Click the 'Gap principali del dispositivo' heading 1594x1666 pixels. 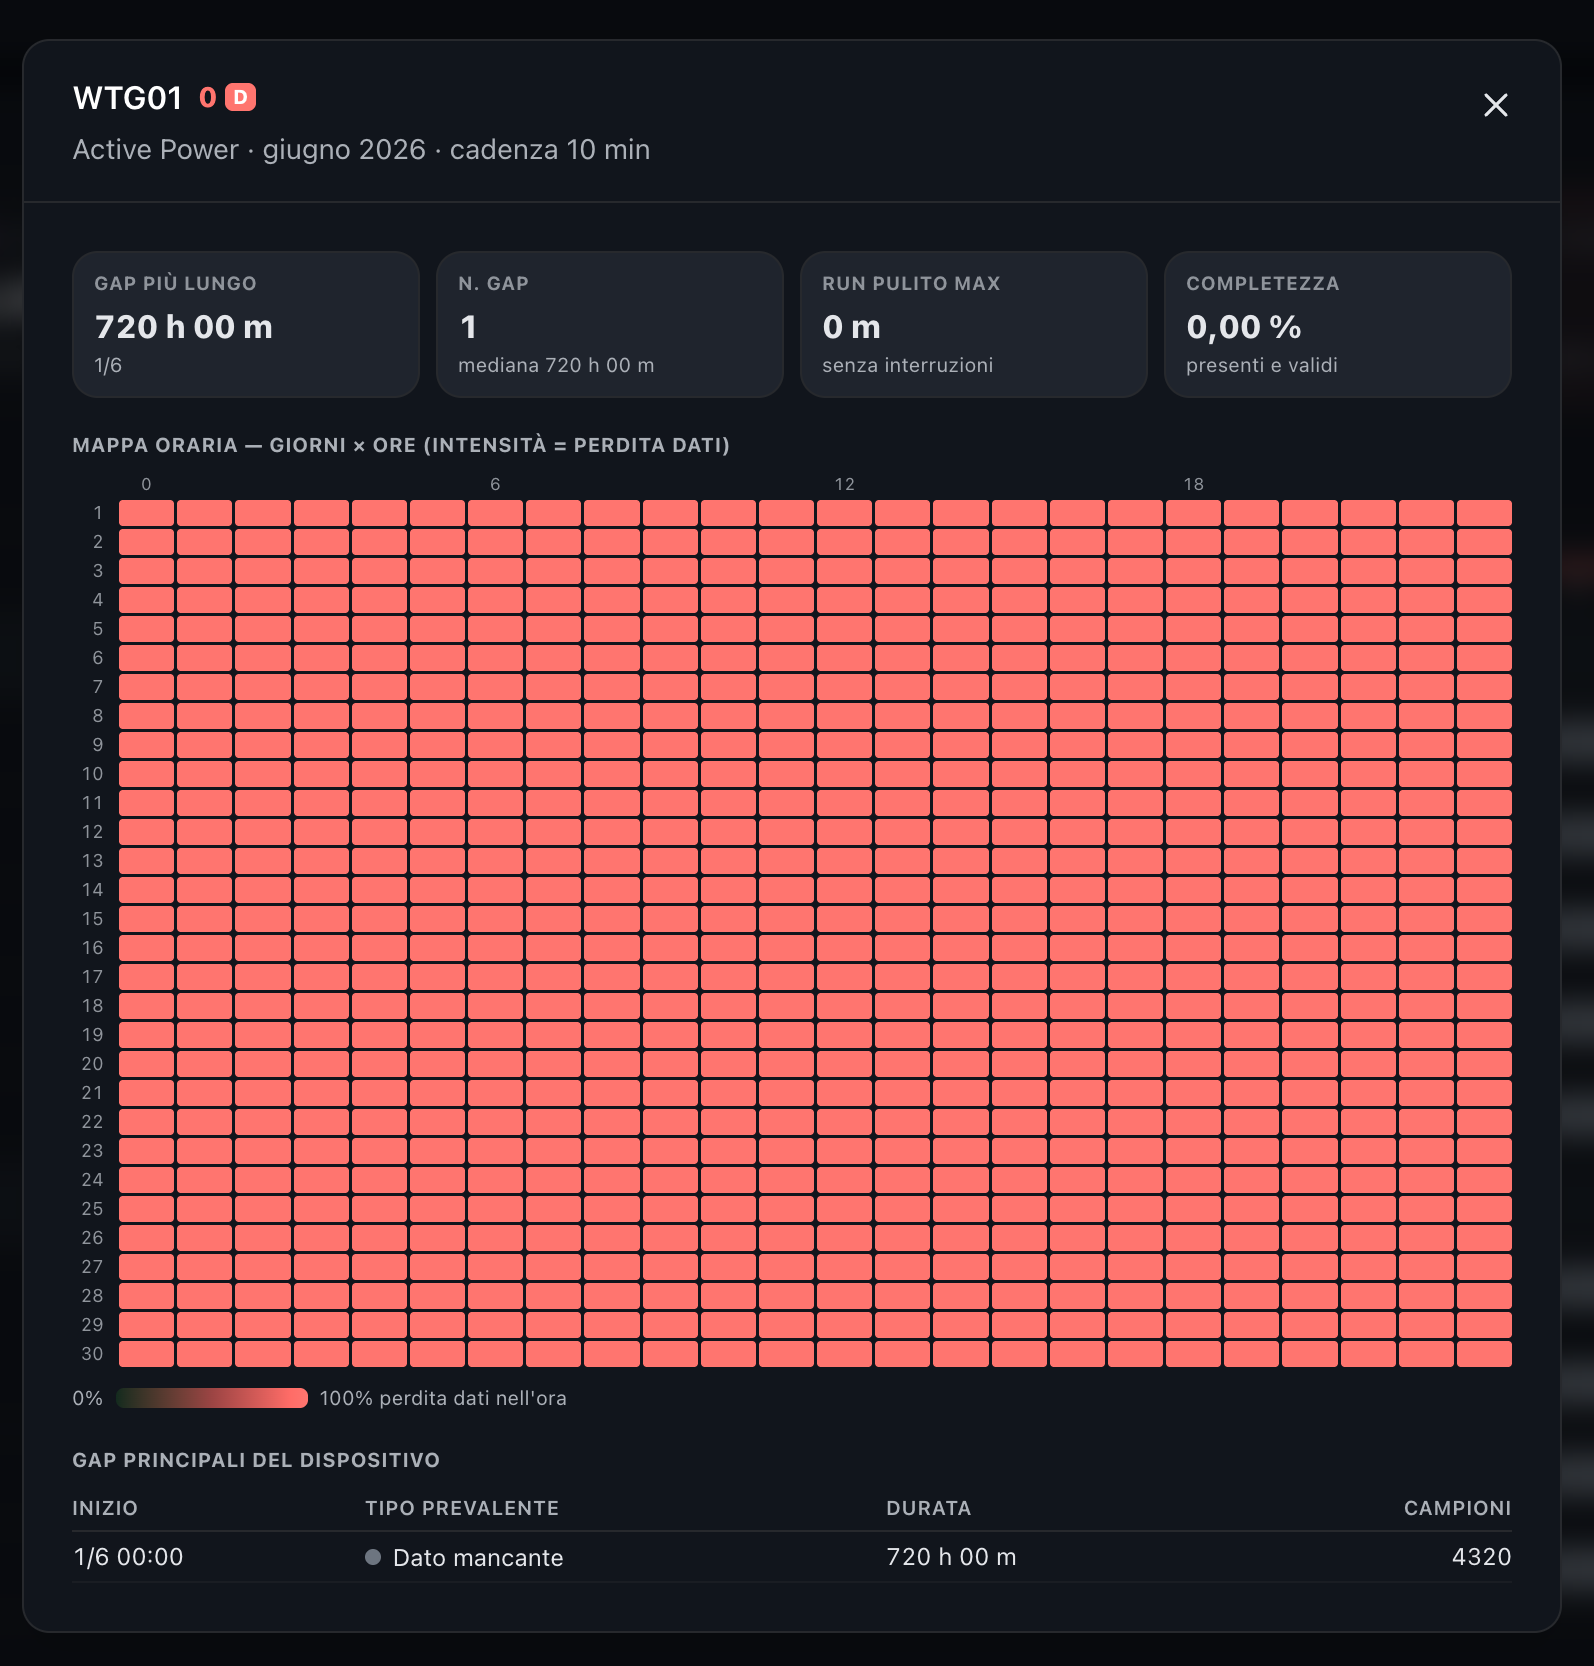click(256, 1460)
